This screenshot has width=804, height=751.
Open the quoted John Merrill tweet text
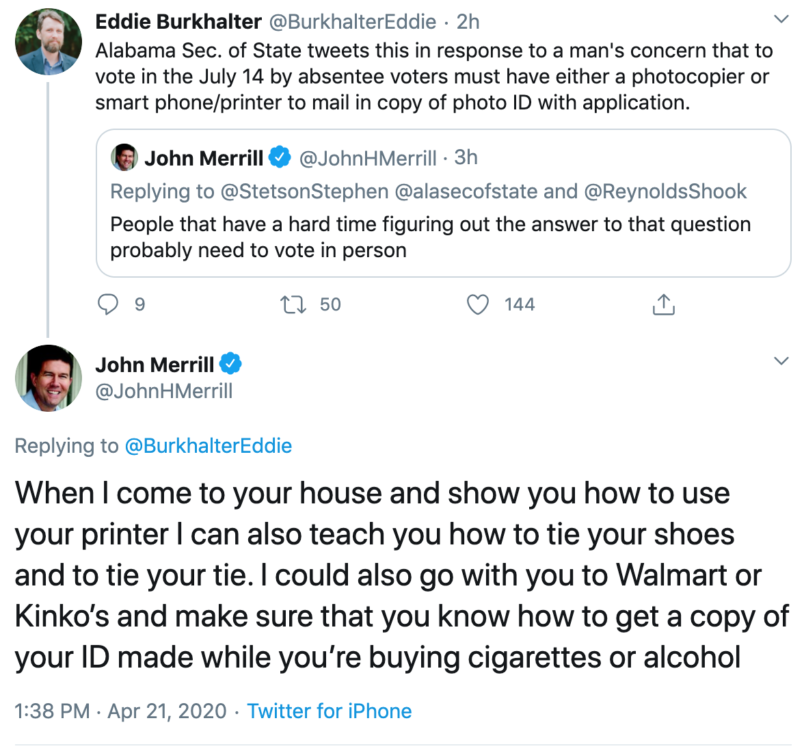click(430, 237)
